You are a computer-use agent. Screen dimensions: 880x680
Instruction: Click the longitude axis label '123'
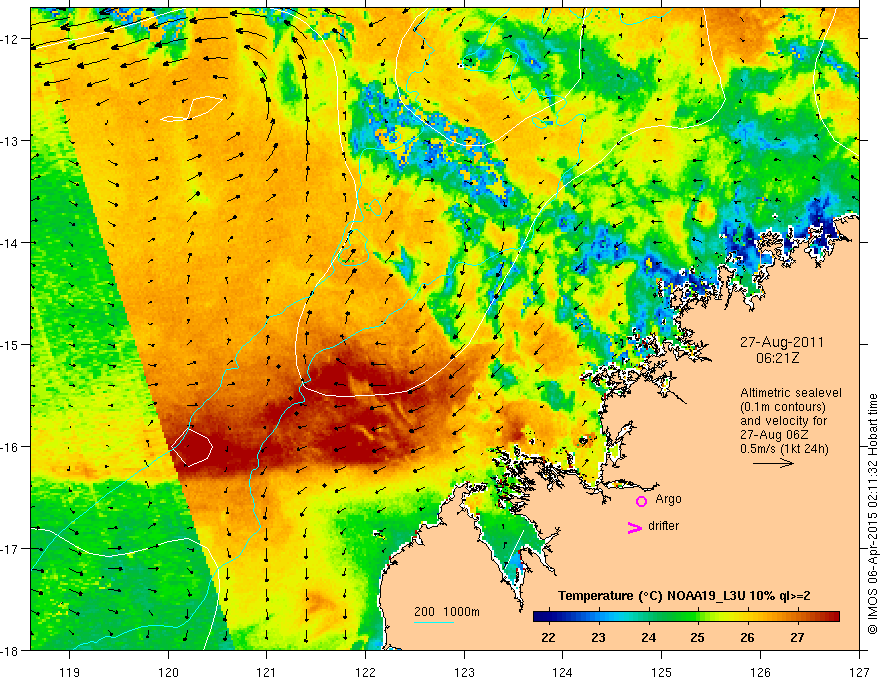[464, 672]
